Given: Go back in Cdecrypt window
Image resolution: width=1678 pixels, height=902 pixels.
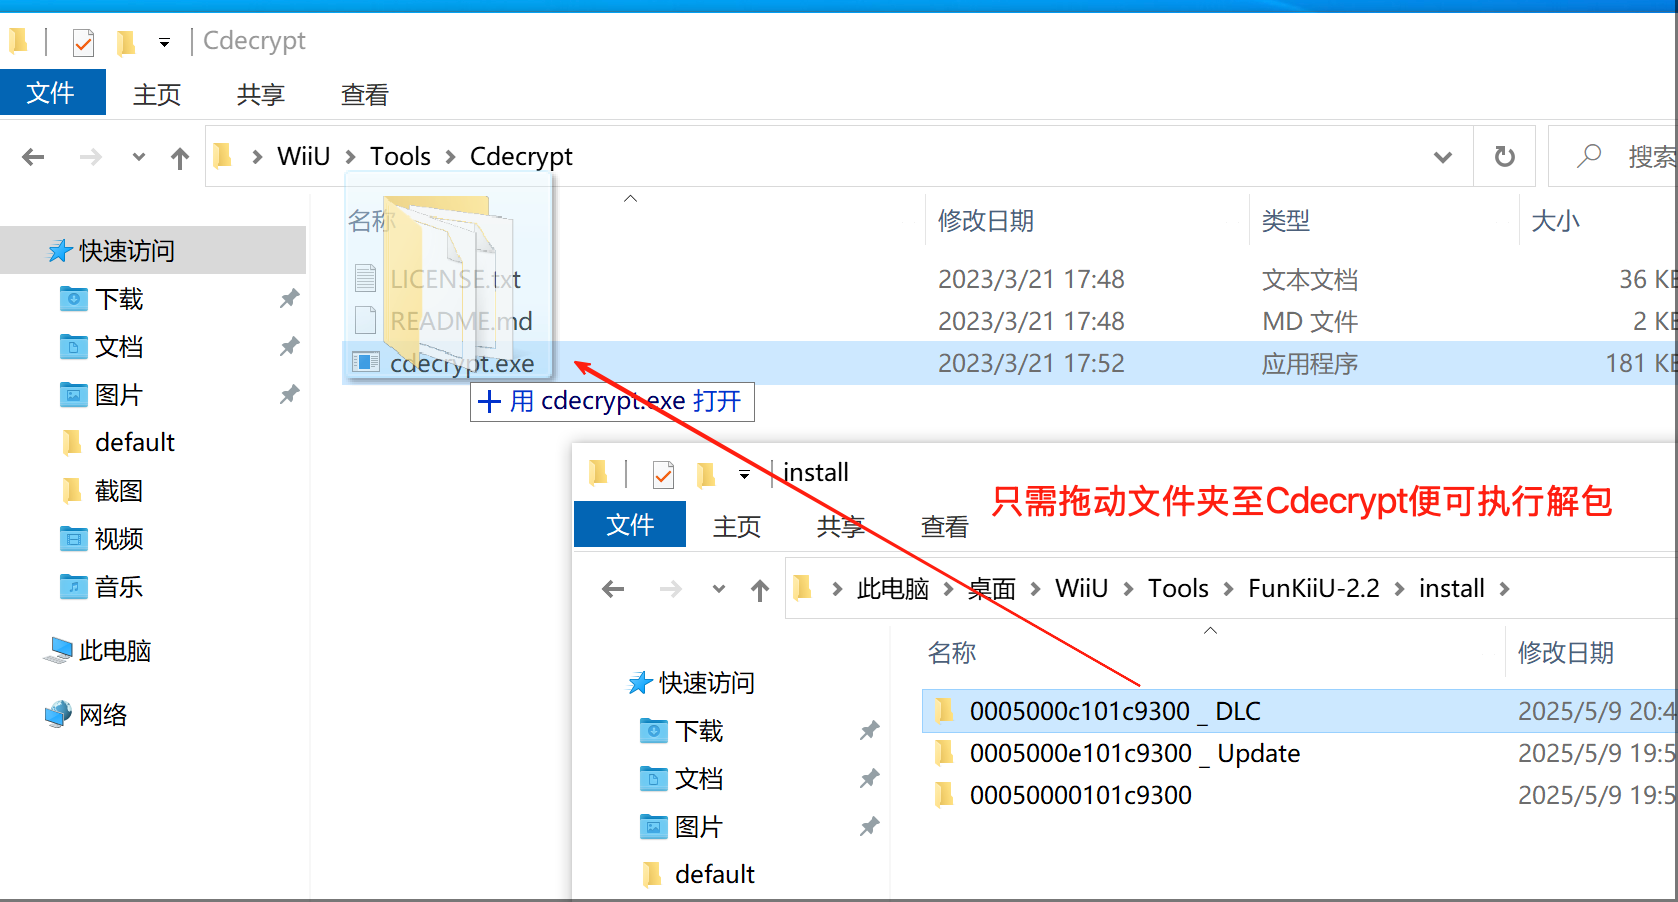Looking at the screenshot, I should 33,157.
